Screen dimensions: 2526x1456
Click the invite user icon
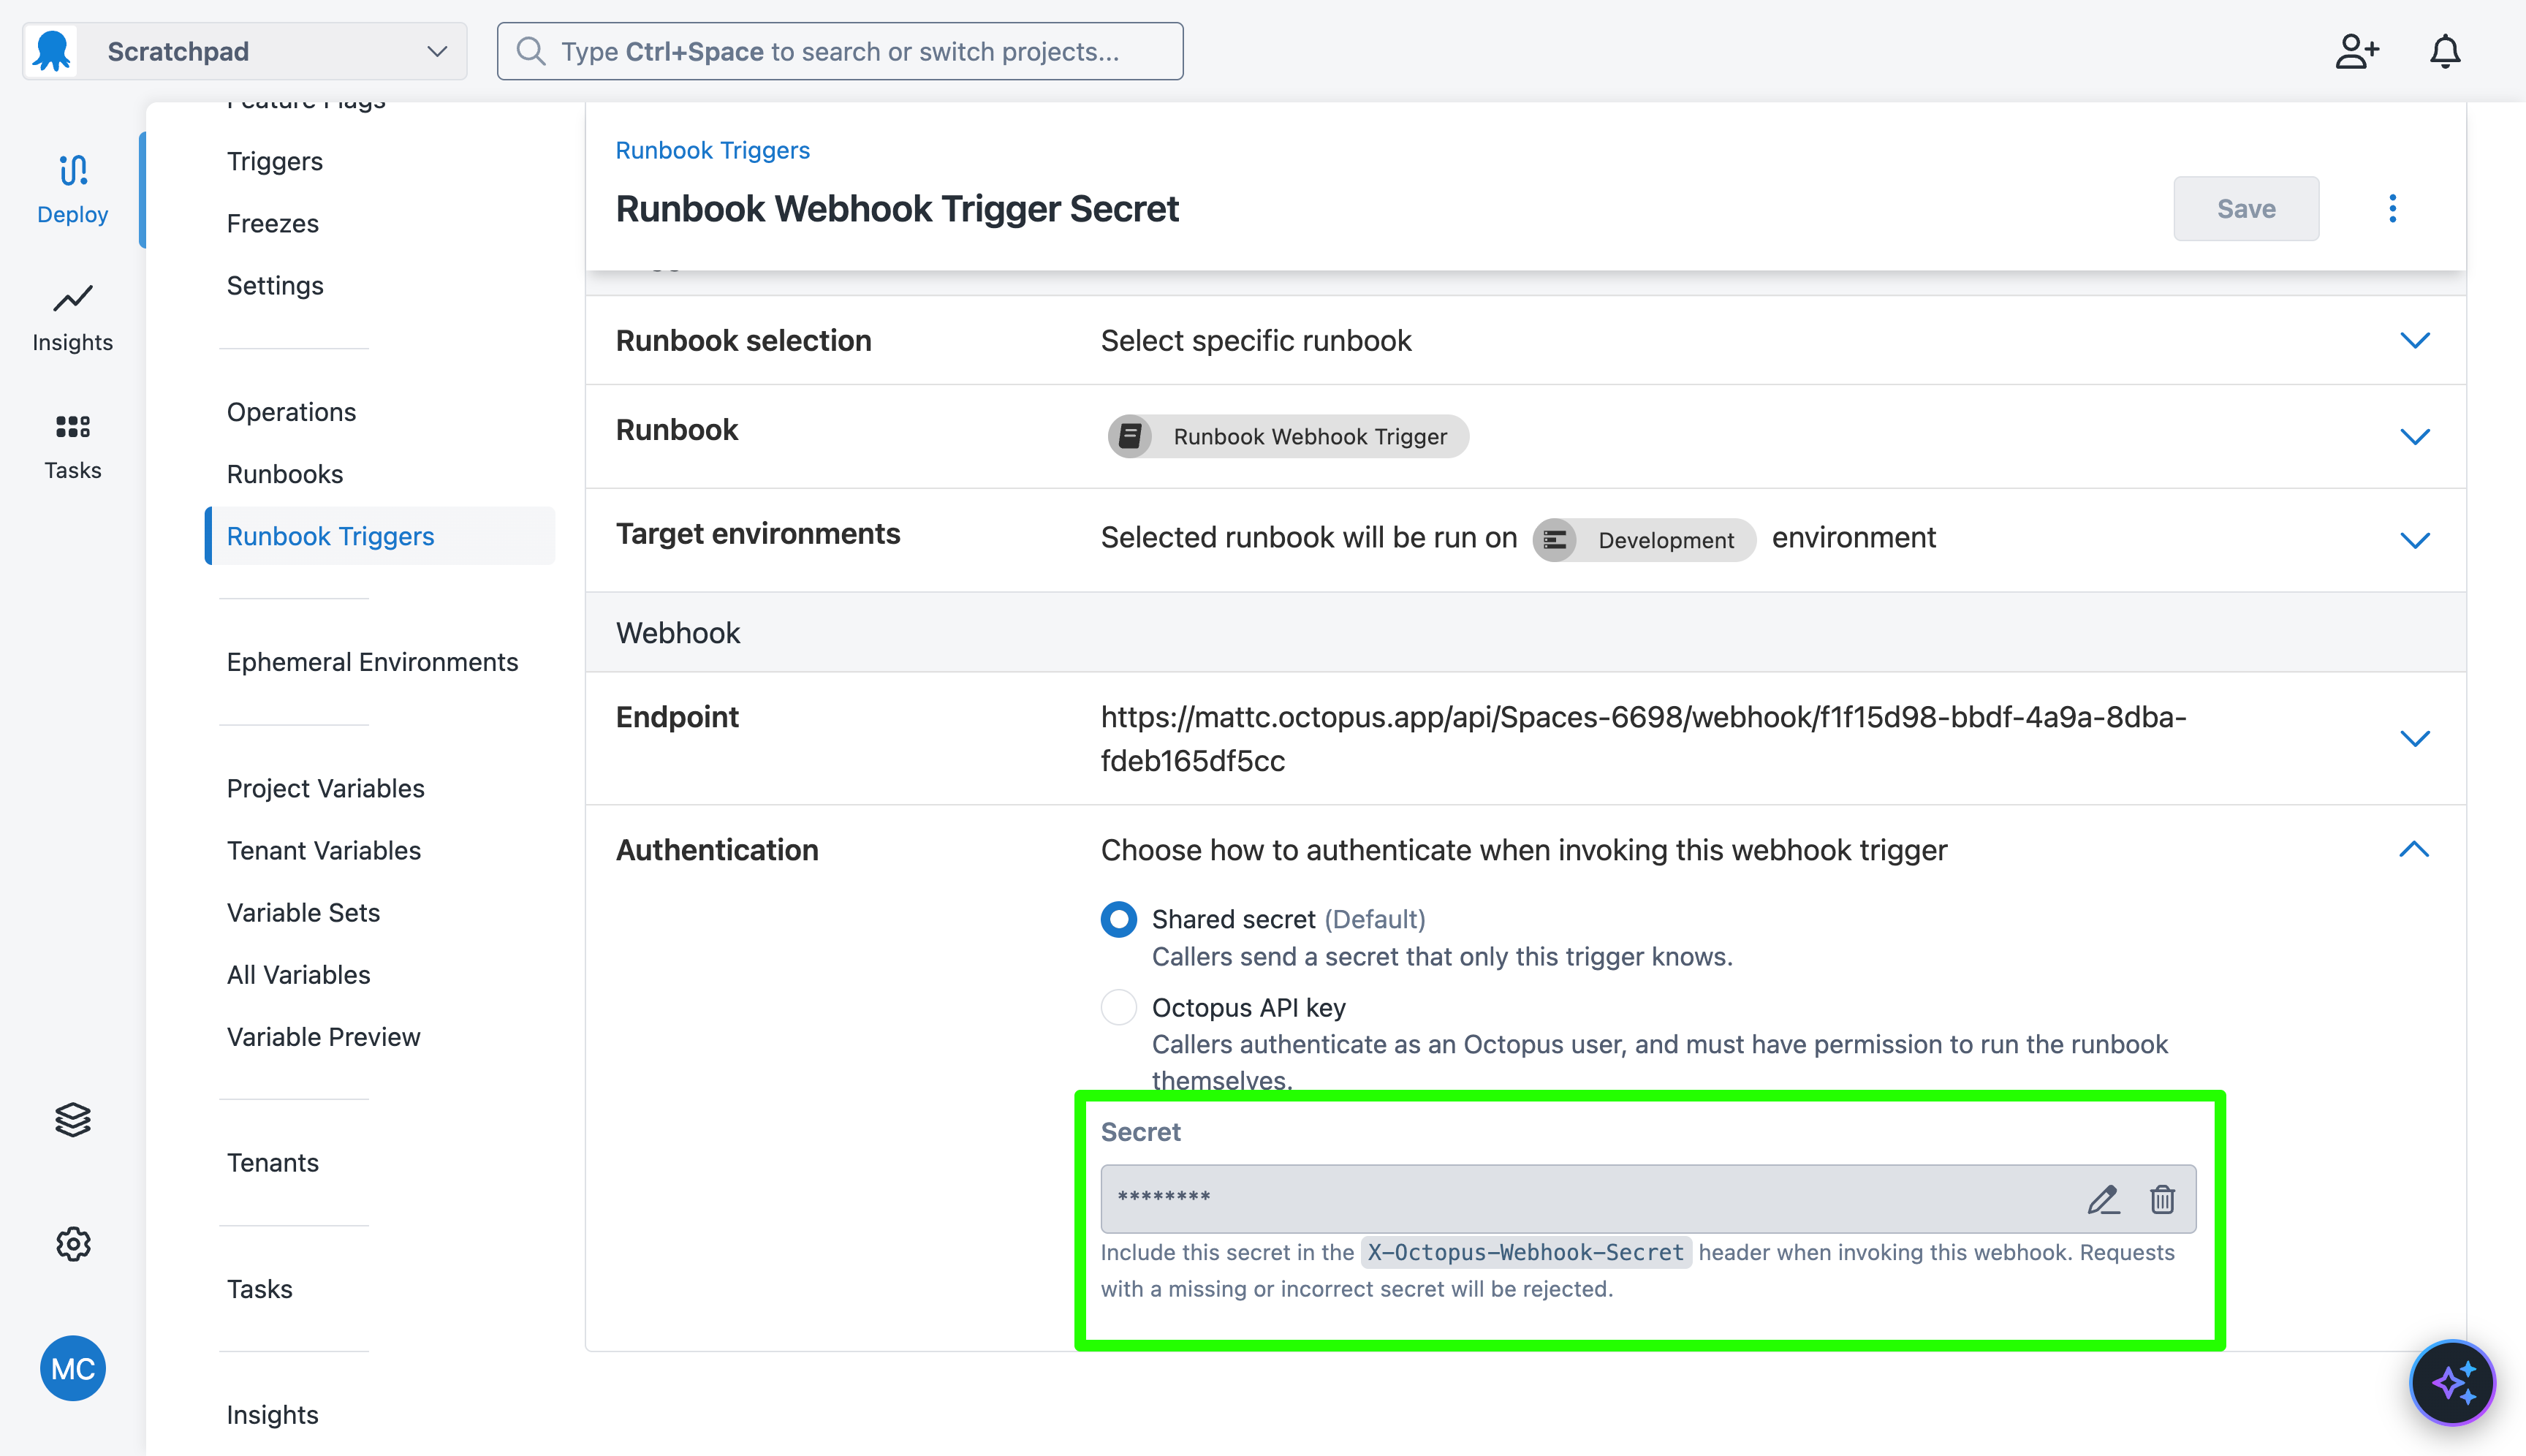point(2357,51)
